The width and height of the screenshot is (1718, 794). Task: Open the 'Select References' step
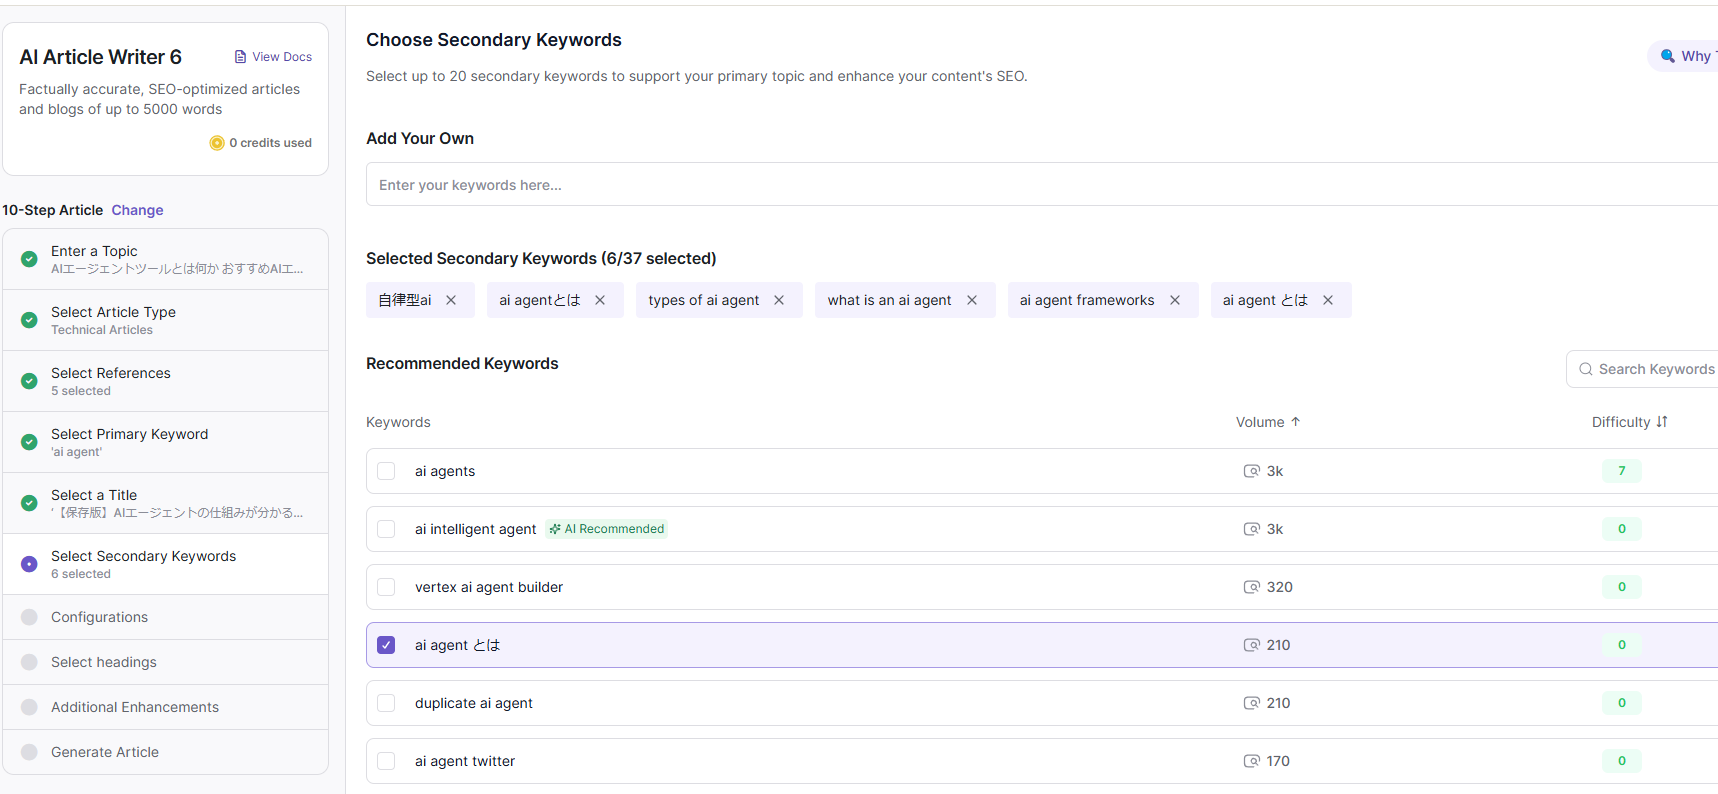tap(110, 381)
